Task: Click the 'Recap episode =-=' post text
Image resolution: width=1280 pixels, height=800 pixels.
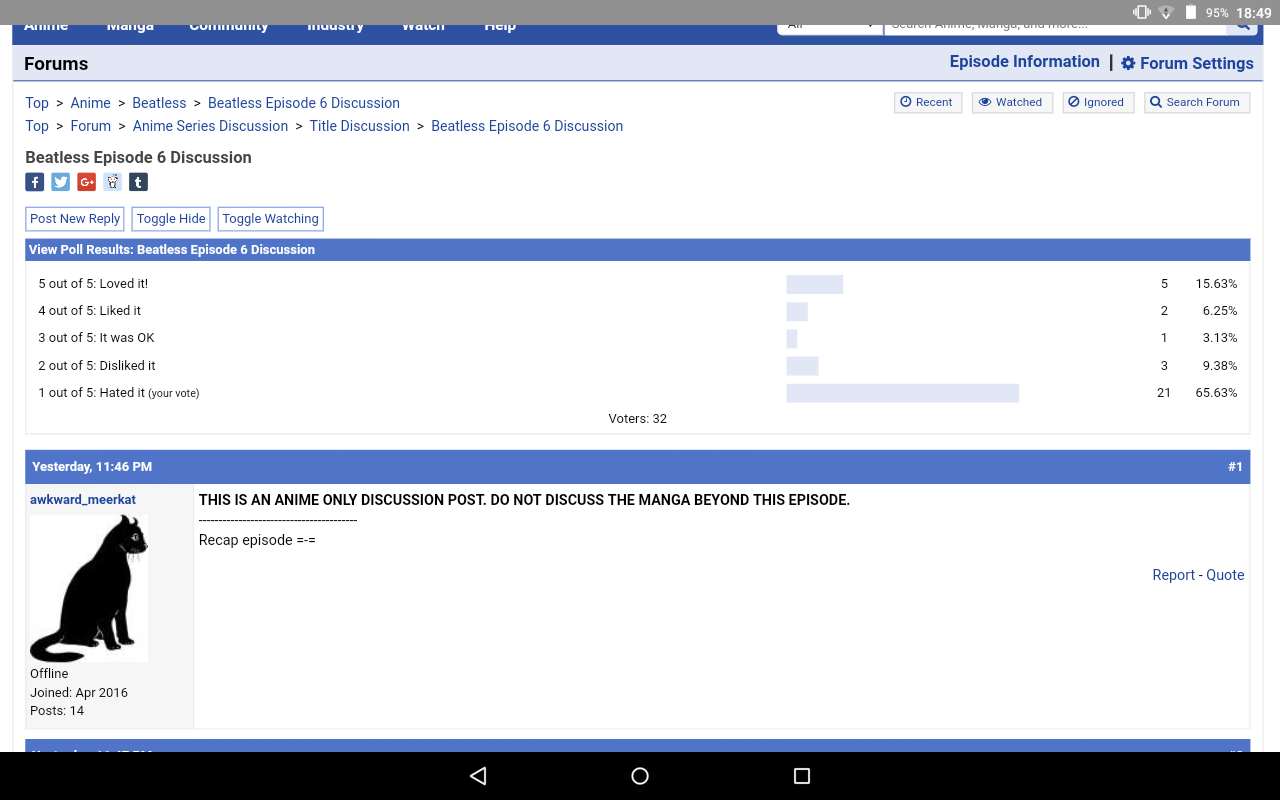Action: point(257,540)
